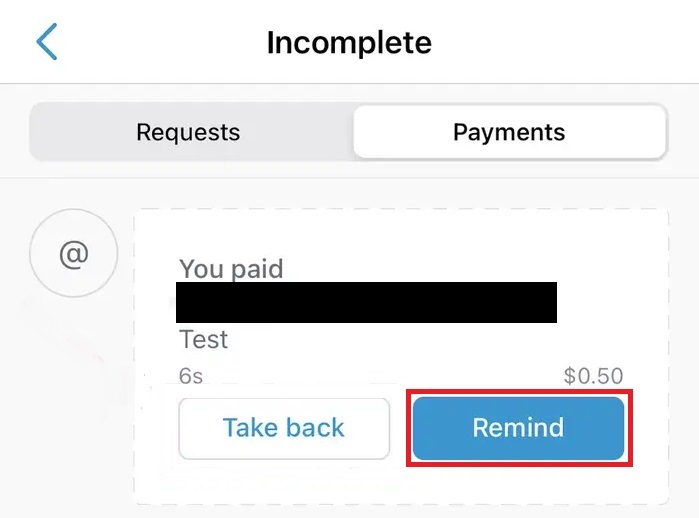This screenshot has height=518, width=699.
Task: Switch to the Requests tab
Action: [x=188, y=132]
